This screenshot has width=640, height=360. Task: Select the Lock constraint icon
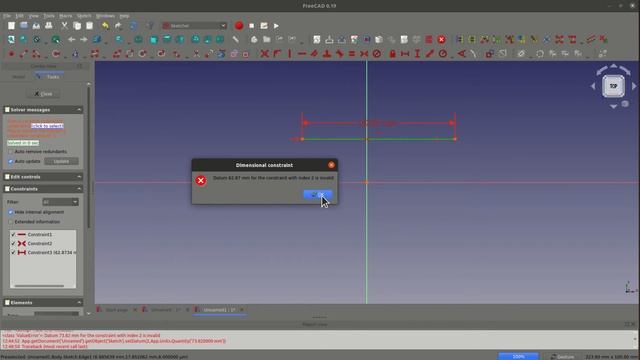pos(392,53)
